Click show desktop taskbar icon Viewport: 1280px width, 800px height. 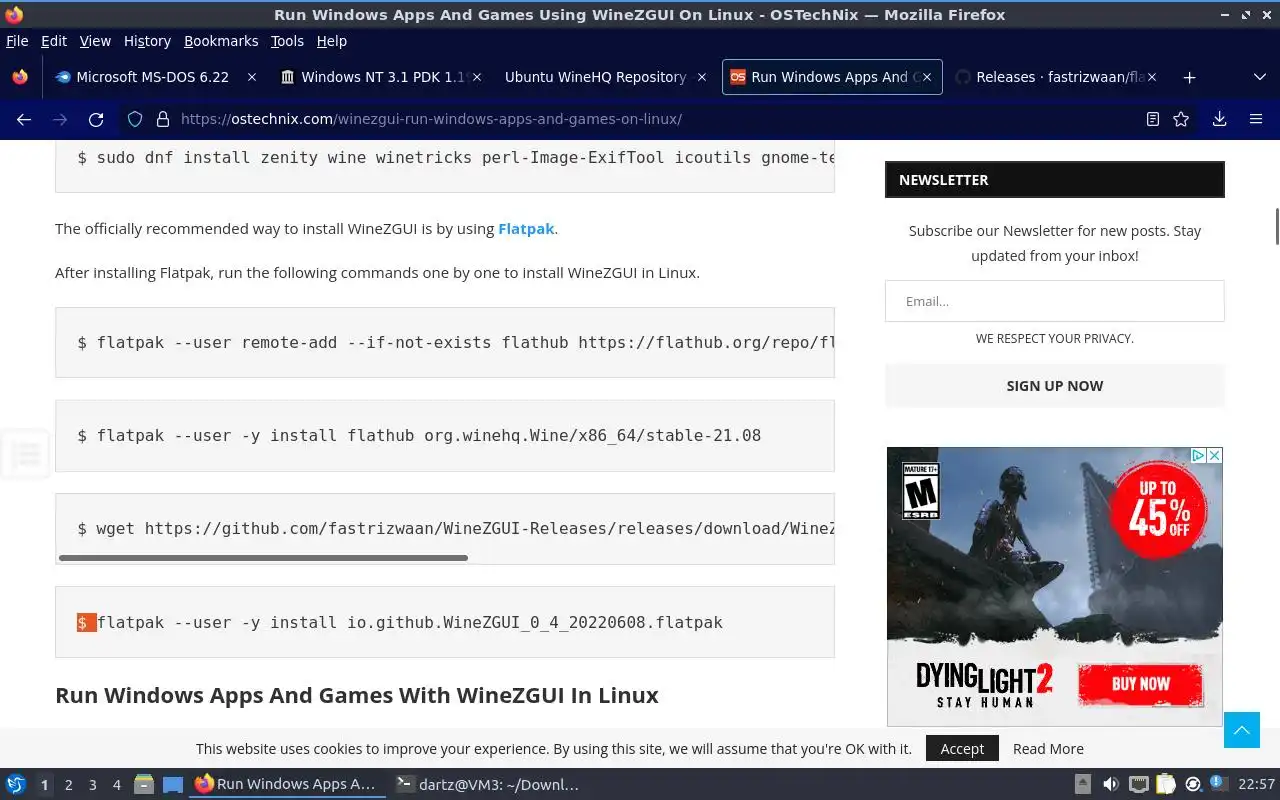pyautogui.click(x=172, y=785)
